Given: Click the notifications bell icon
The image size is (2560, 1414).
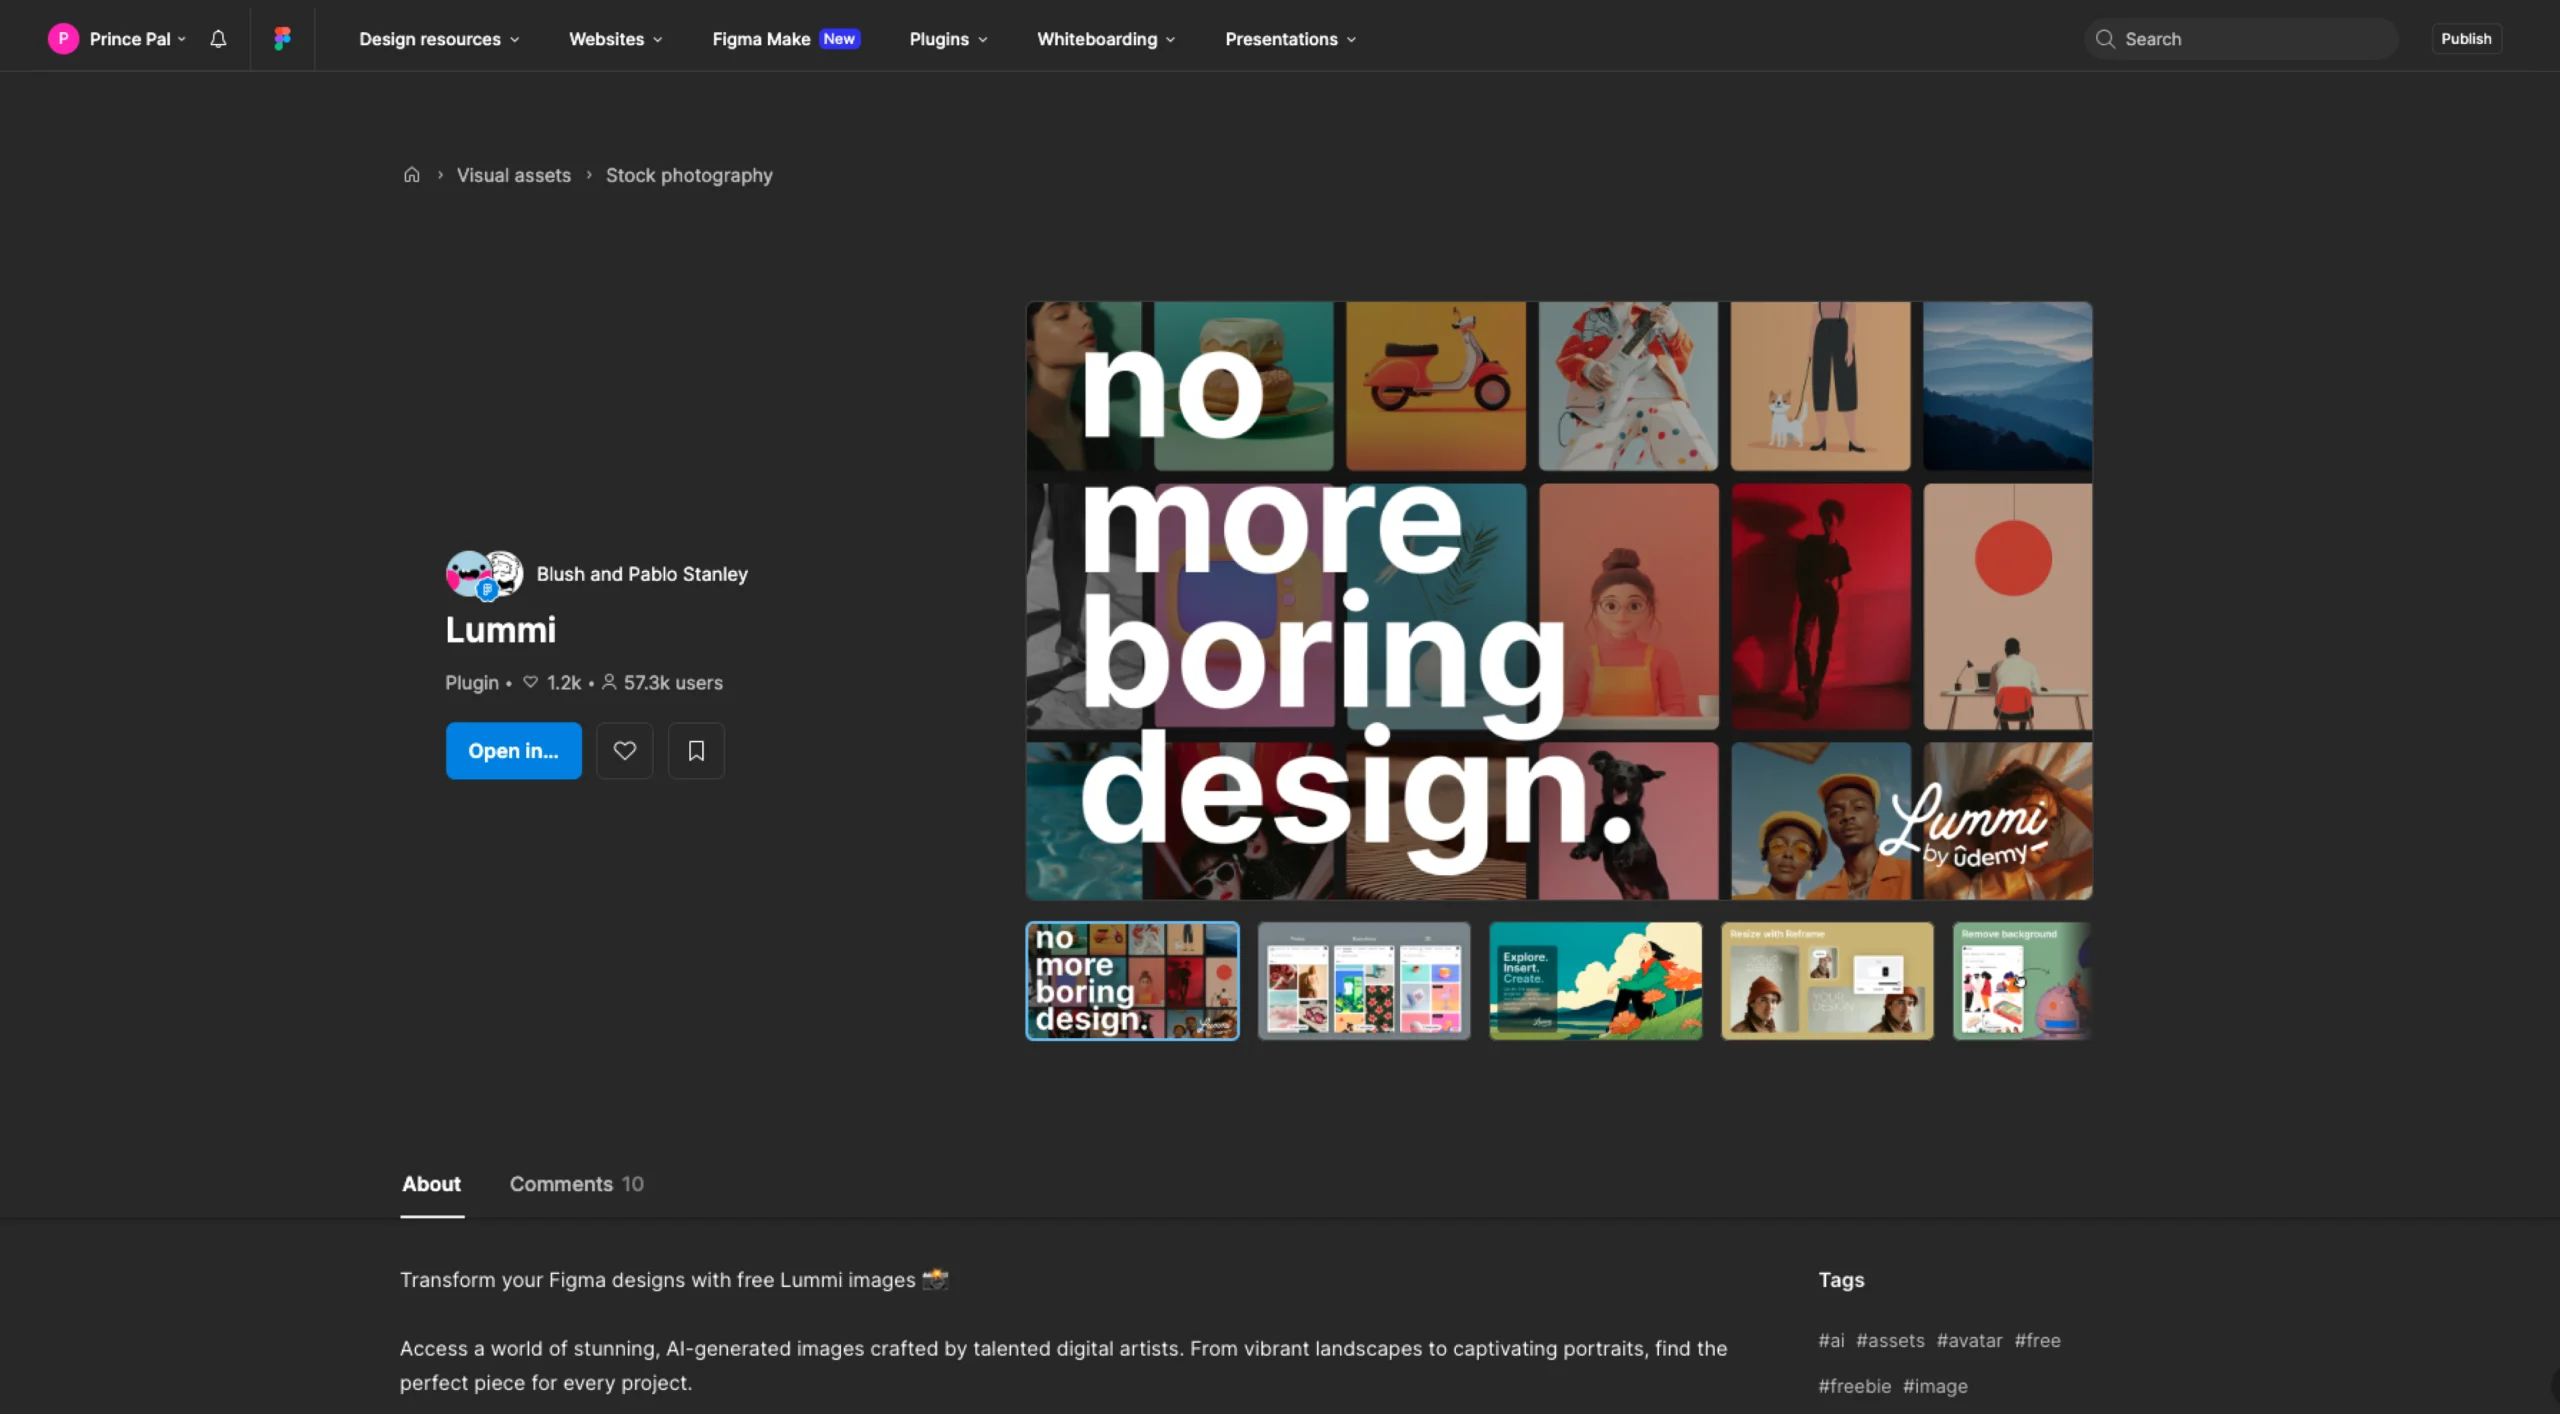Looking at the screenshot, I should pyautogui.click(x=218, y=39).
